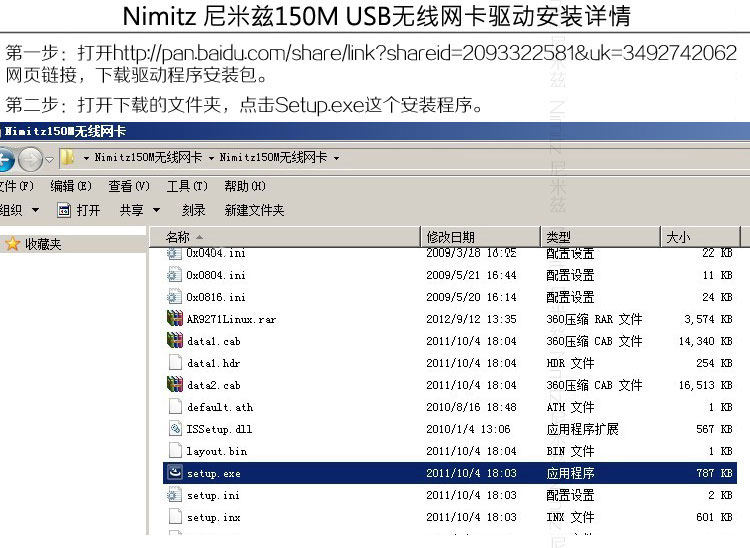Click the 新建文件夹 toolbar button
The width and height of the screenshot is (750, 548).
point(254,210)
